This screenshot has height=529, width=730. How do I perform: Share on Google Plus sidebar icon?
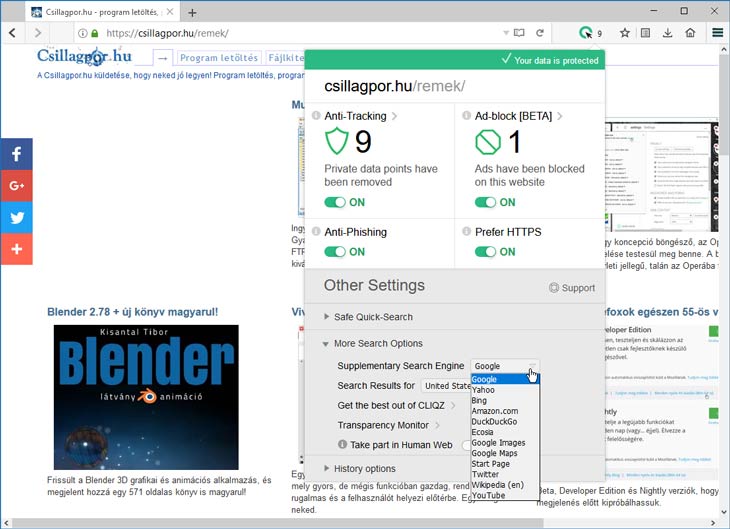point(17,185)
